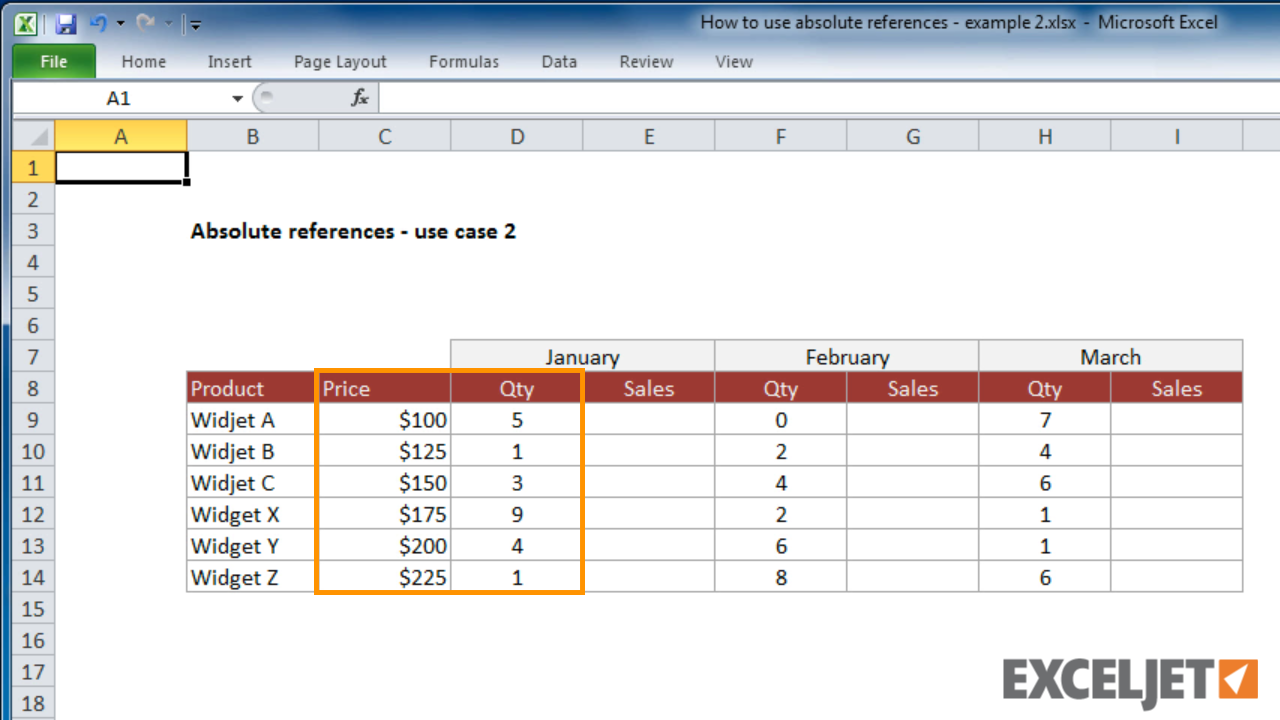1280x720 pixels.
Task: Click the Name Box showing A1
Action: pos(118,98)
